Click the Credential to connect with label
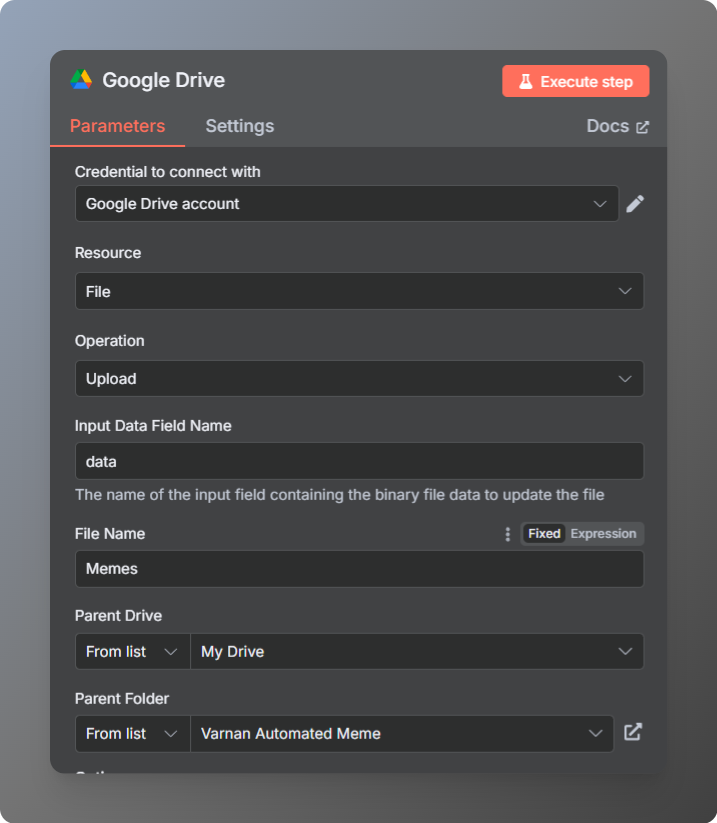 point(167,172)
